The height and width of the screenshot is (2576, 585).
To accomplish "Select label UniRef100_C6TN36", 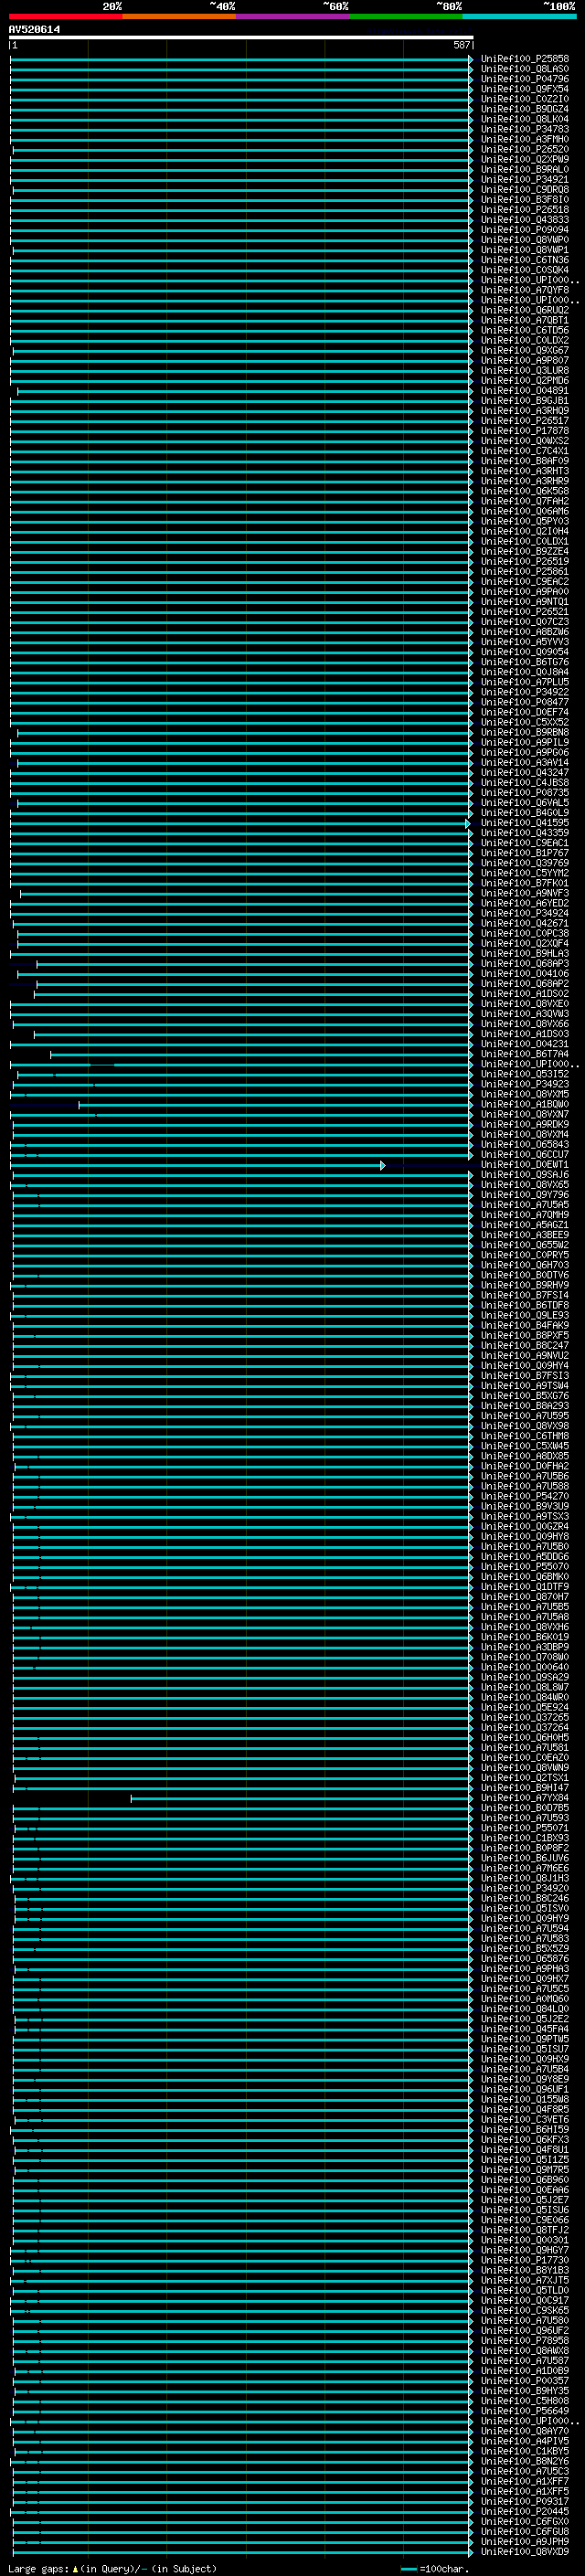I will point(525,260).
